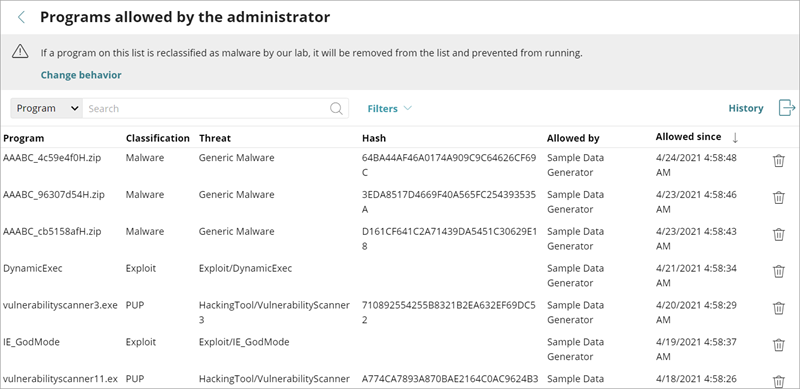Sort by the Program column header

pyautogui.click(x=23, y=138)
